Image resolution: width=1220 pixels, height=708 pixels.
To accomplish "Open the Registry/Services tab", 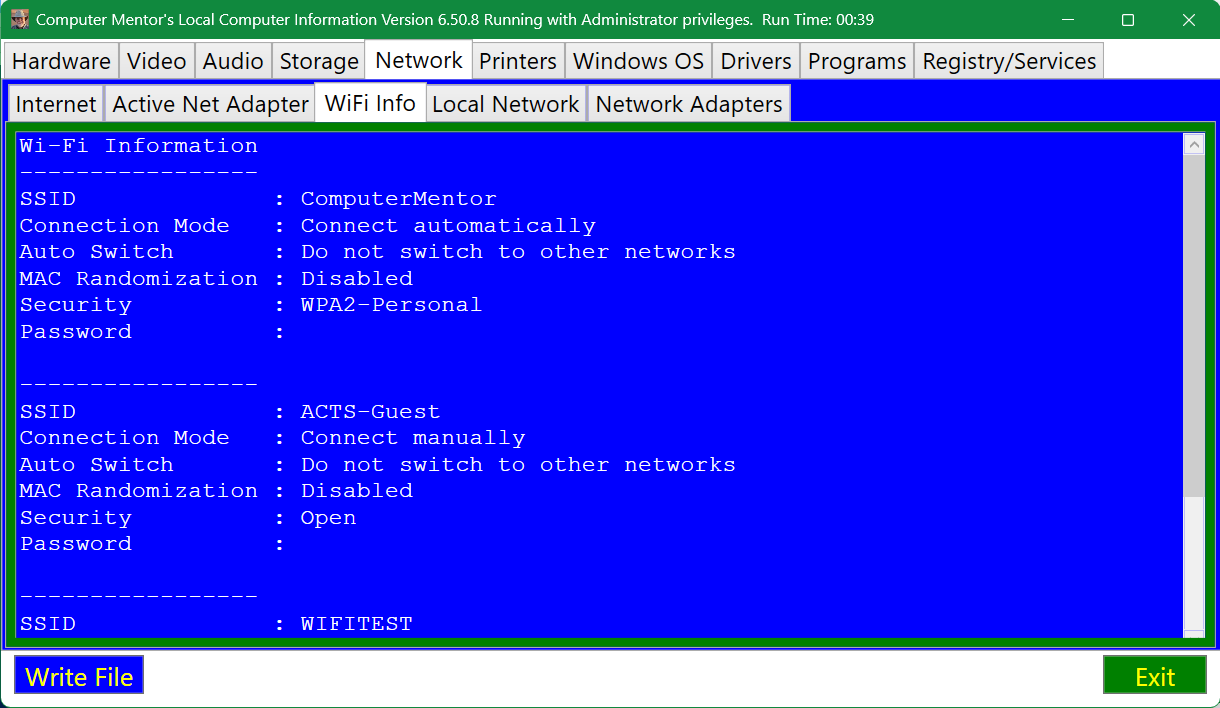I will click(x=1009, y=61).
